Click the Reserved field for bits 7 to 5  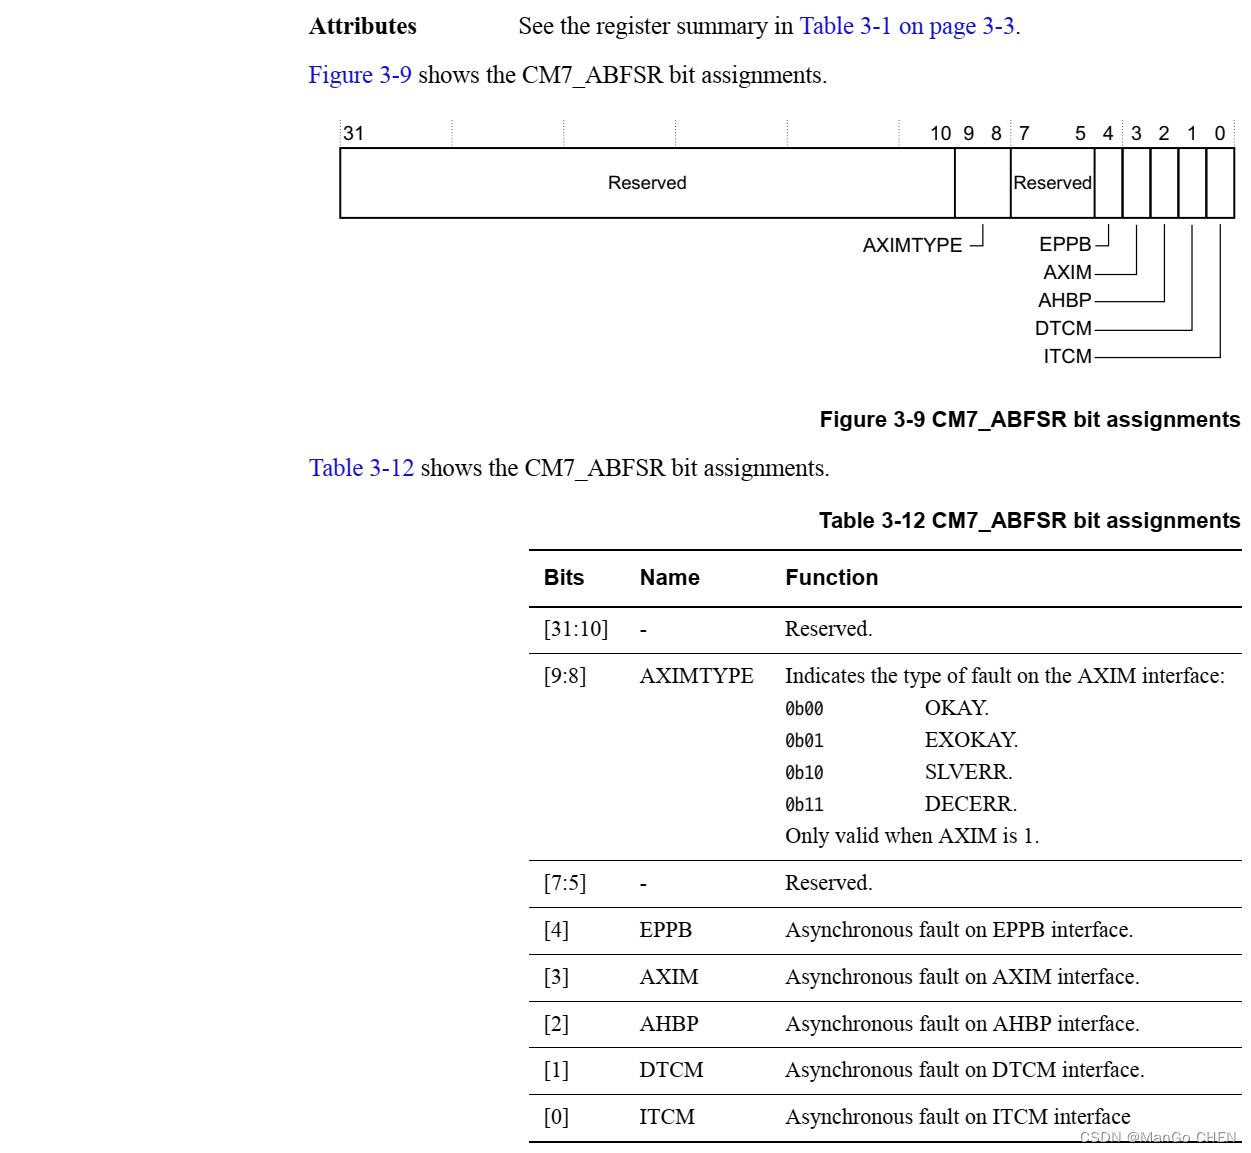[x=1052, y=182]
